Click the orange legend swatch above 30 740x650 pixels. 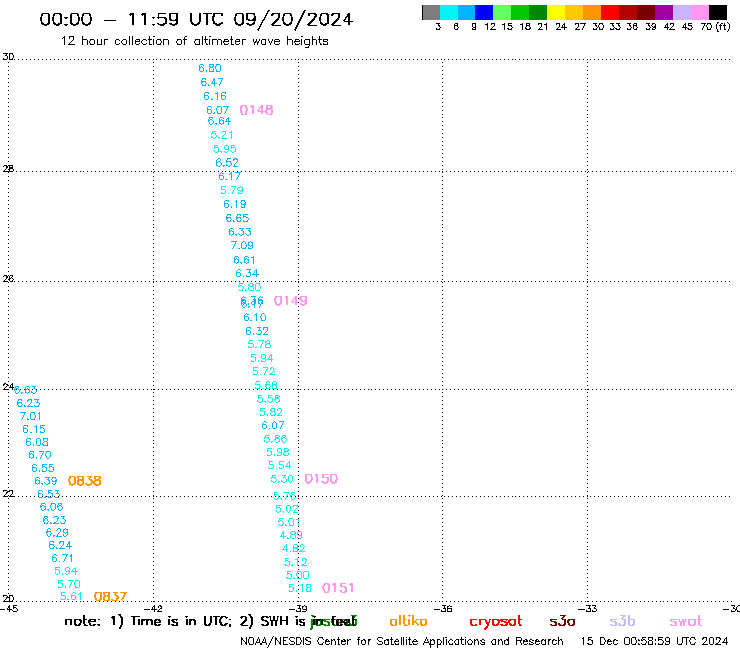click(592, 12)
